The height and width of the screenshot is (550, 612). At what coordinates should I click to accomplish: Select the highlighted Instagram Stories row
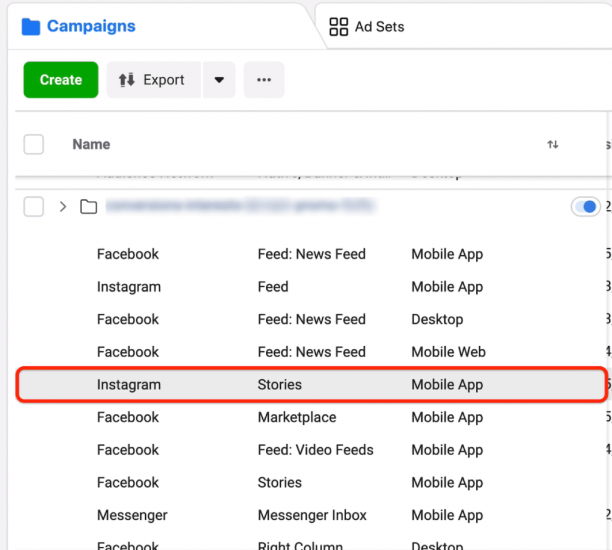click(x=310, y=384)
